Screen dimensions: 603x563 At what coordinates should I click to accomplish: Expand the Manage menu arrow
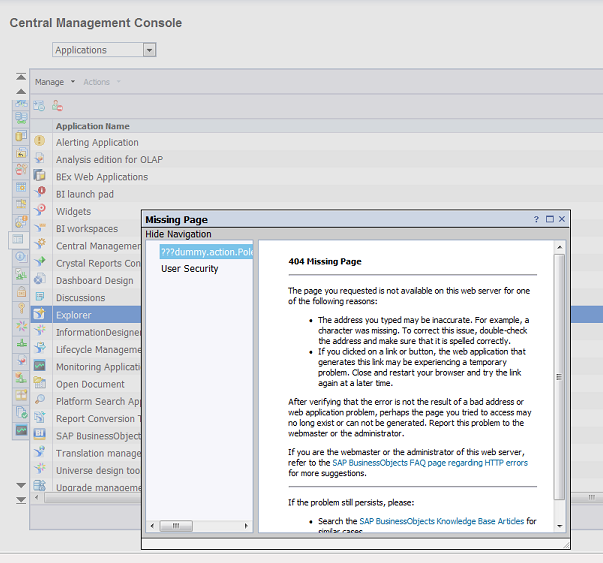[x=73, y=82]
